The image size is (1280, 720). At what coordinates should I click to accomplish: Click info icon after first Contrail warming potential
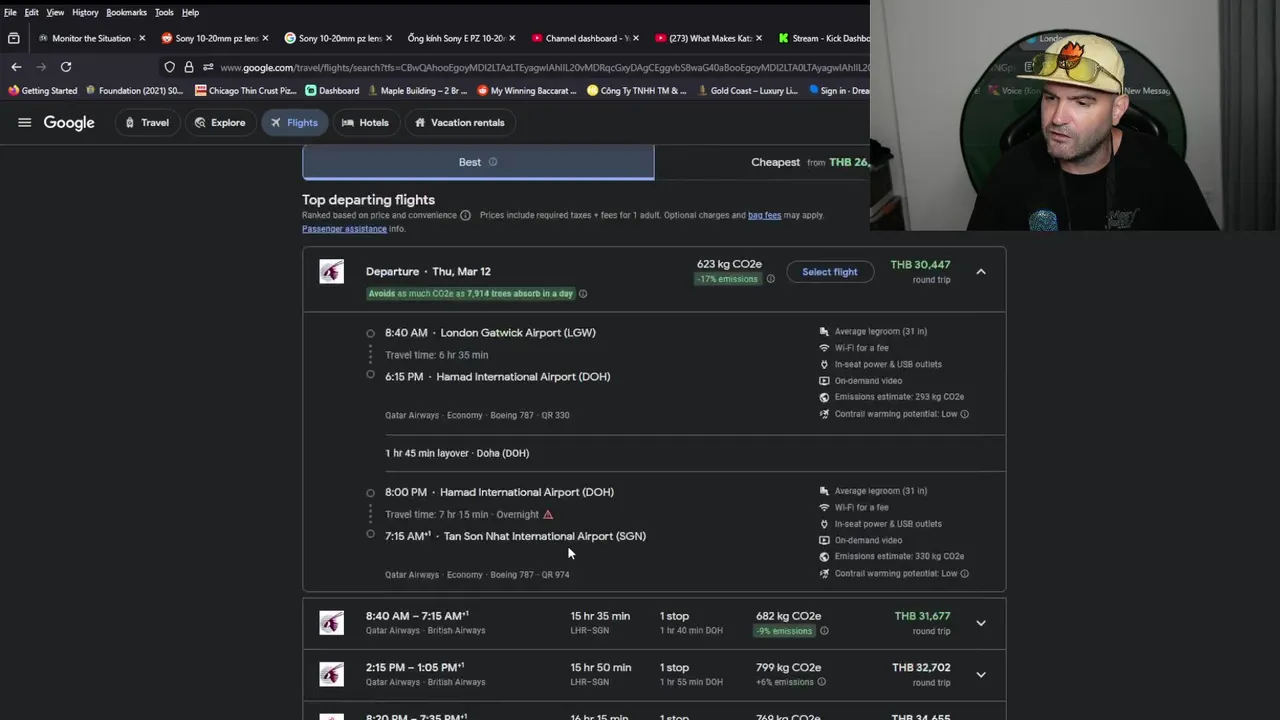pyautogui.click(x=964, y=414)
